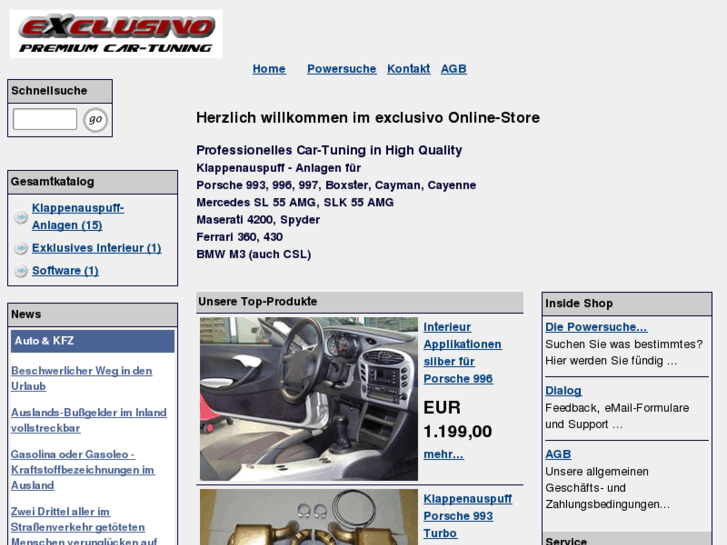Open news 'Gasolina oder Gasoleo' article
Image resolution: width=727 pixels, height=545 pixels.
click(83, 470)
